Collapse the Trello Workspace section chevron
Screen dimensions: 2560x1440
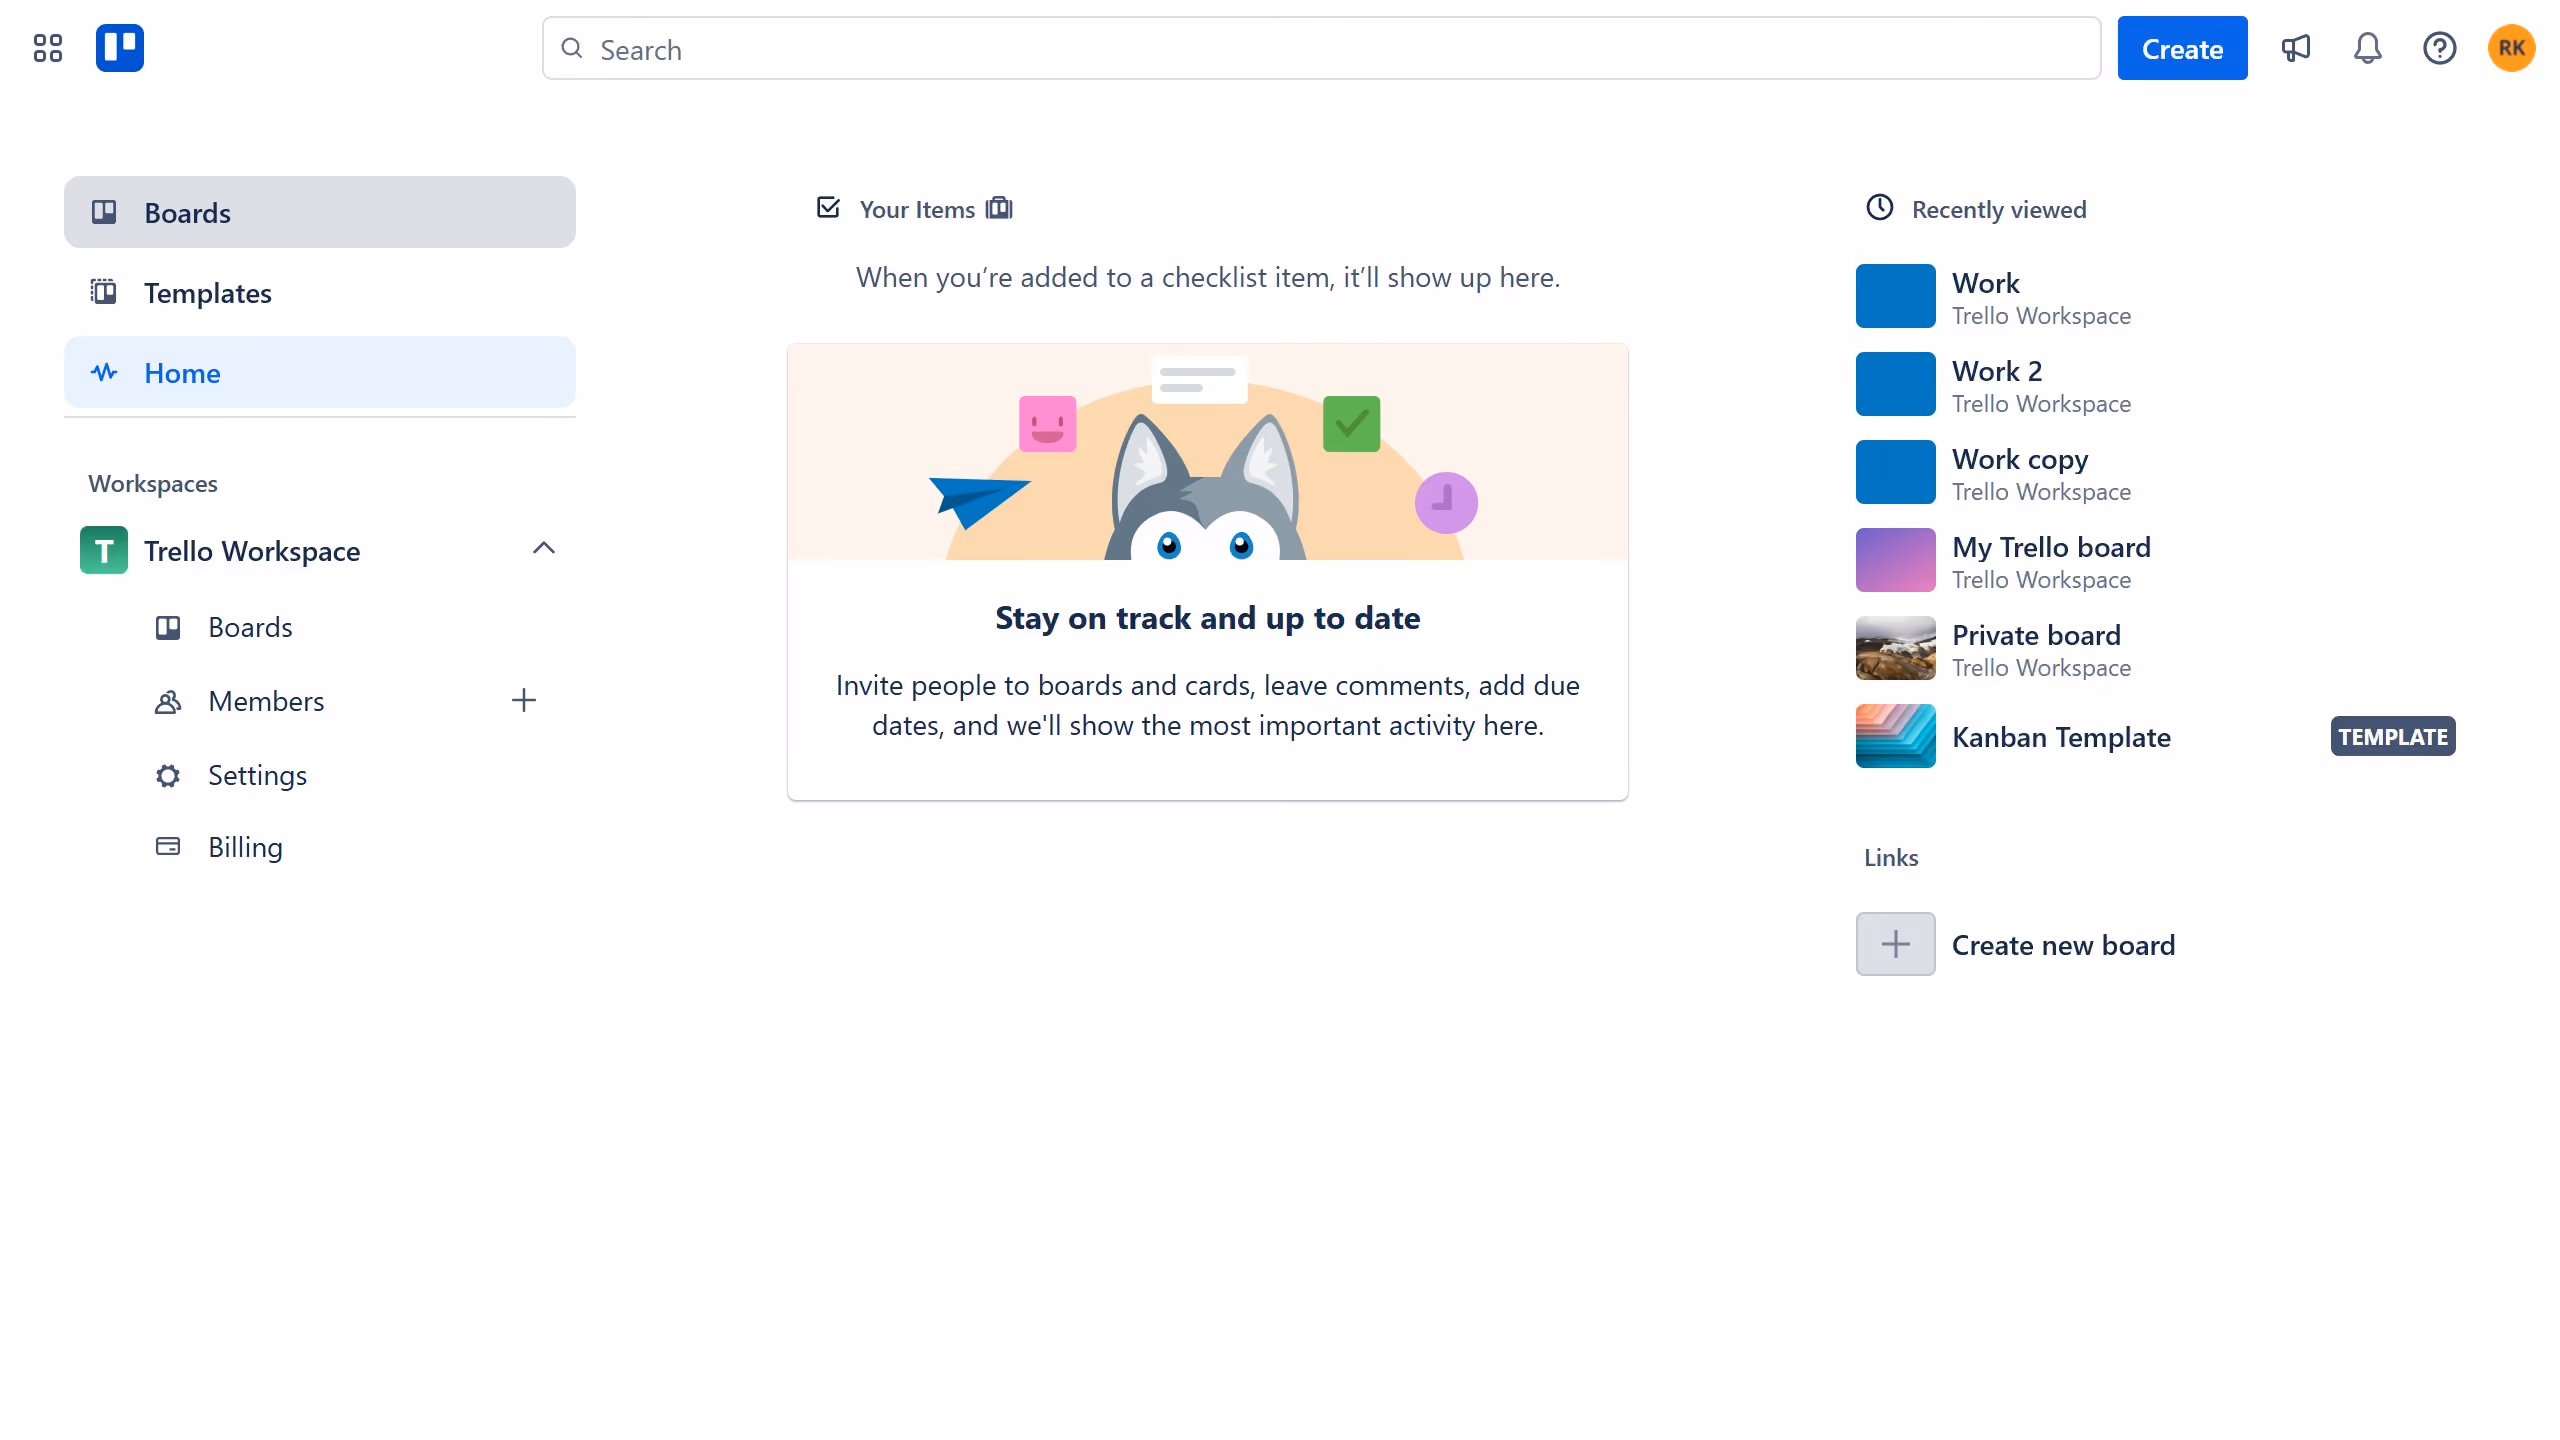544,548
